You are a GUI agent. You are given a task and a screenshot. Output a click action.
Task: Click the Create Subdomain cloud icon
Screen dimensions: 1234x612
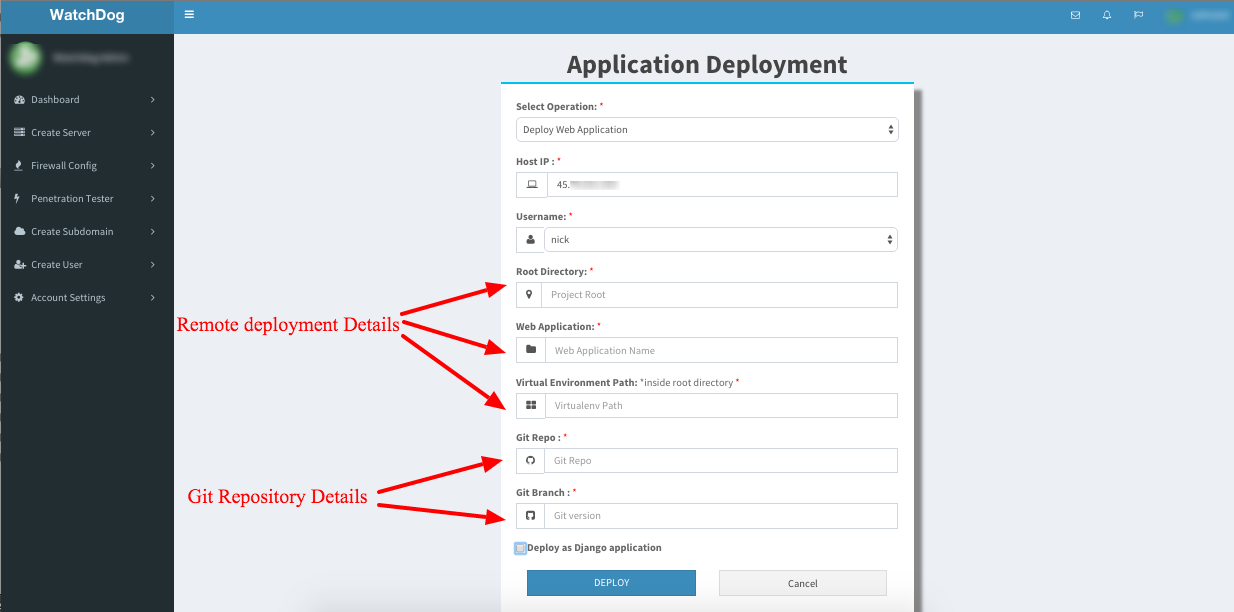(x=20, y=232)
